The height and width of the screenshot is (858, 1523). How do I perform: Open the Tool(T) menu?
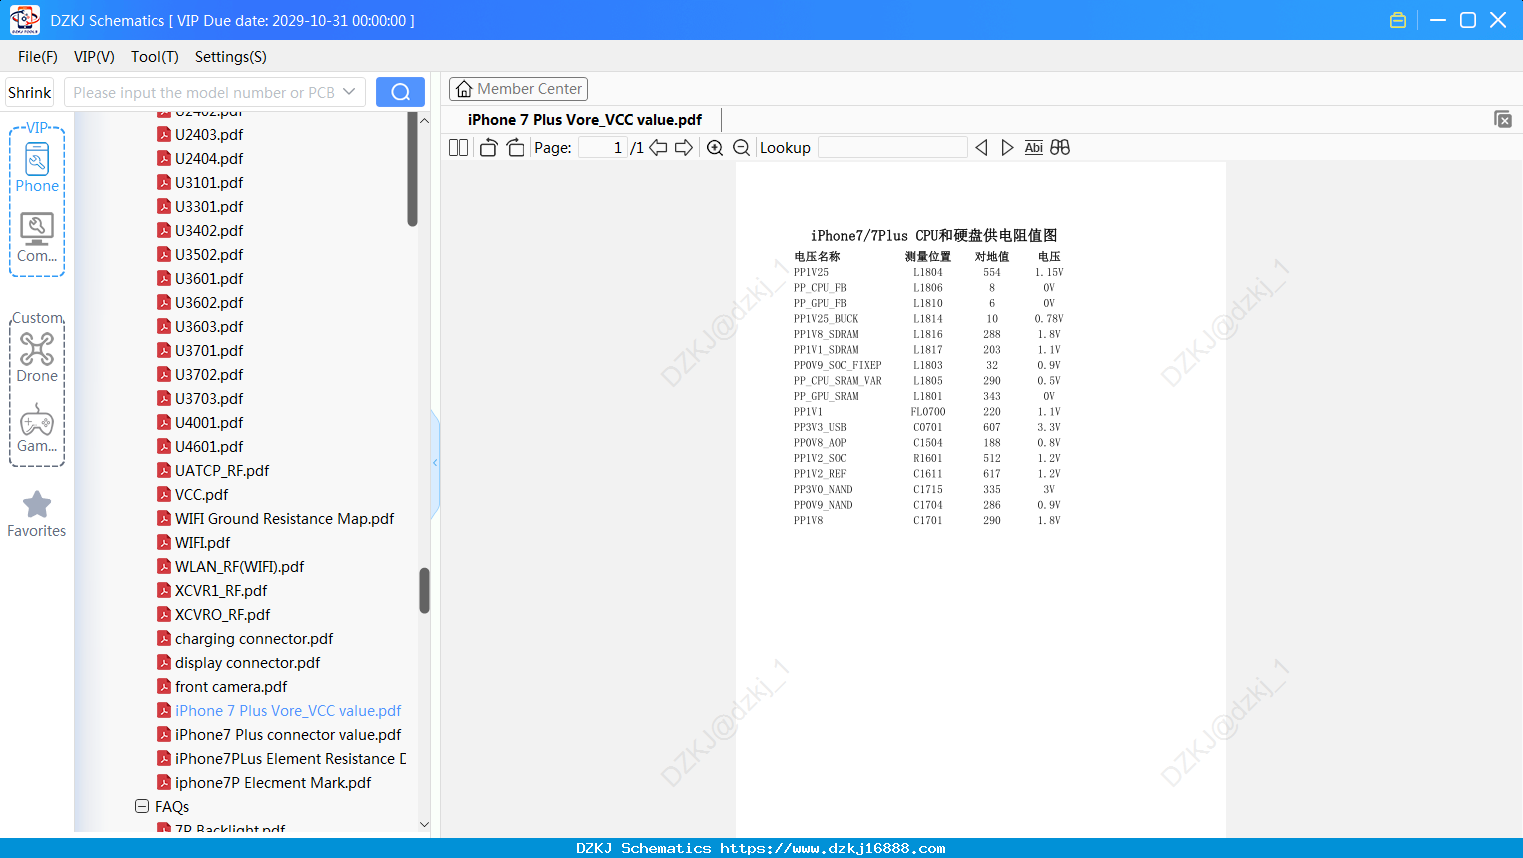pyautogui.click(x=155, y=57)
